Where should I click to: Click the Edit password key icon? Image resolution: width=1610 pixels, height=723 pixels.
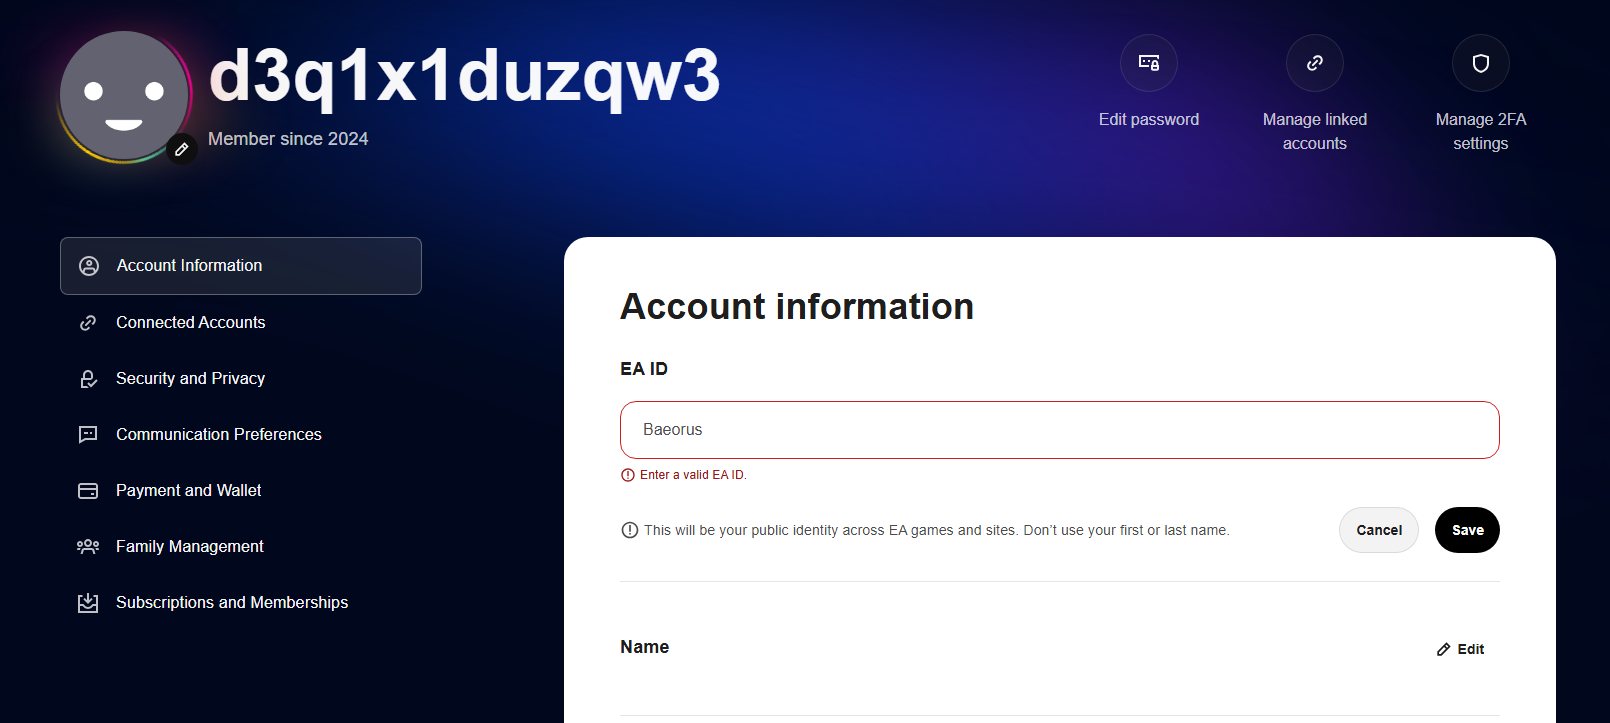tap(1149, 63)
